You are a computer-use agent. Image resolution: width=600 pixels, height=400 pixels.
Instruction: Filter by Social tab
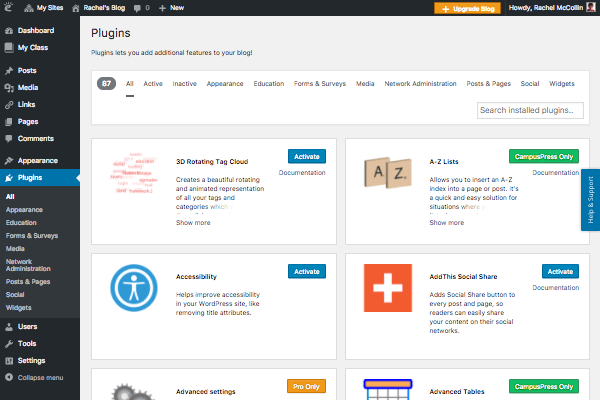pyautogui.click(x=530, y=84)
